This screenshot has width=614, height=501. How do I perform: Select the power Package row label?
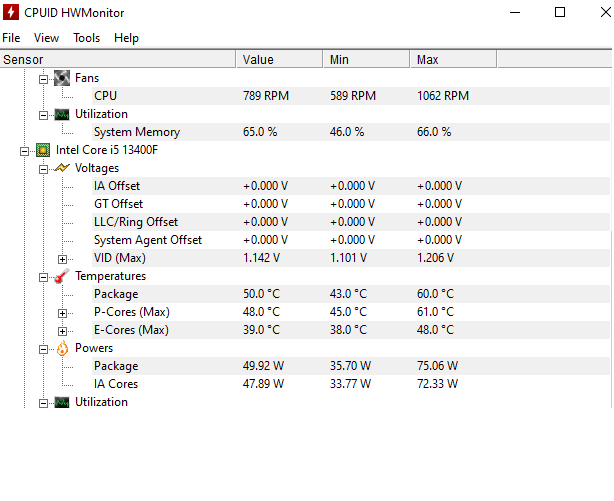point(116,366)
